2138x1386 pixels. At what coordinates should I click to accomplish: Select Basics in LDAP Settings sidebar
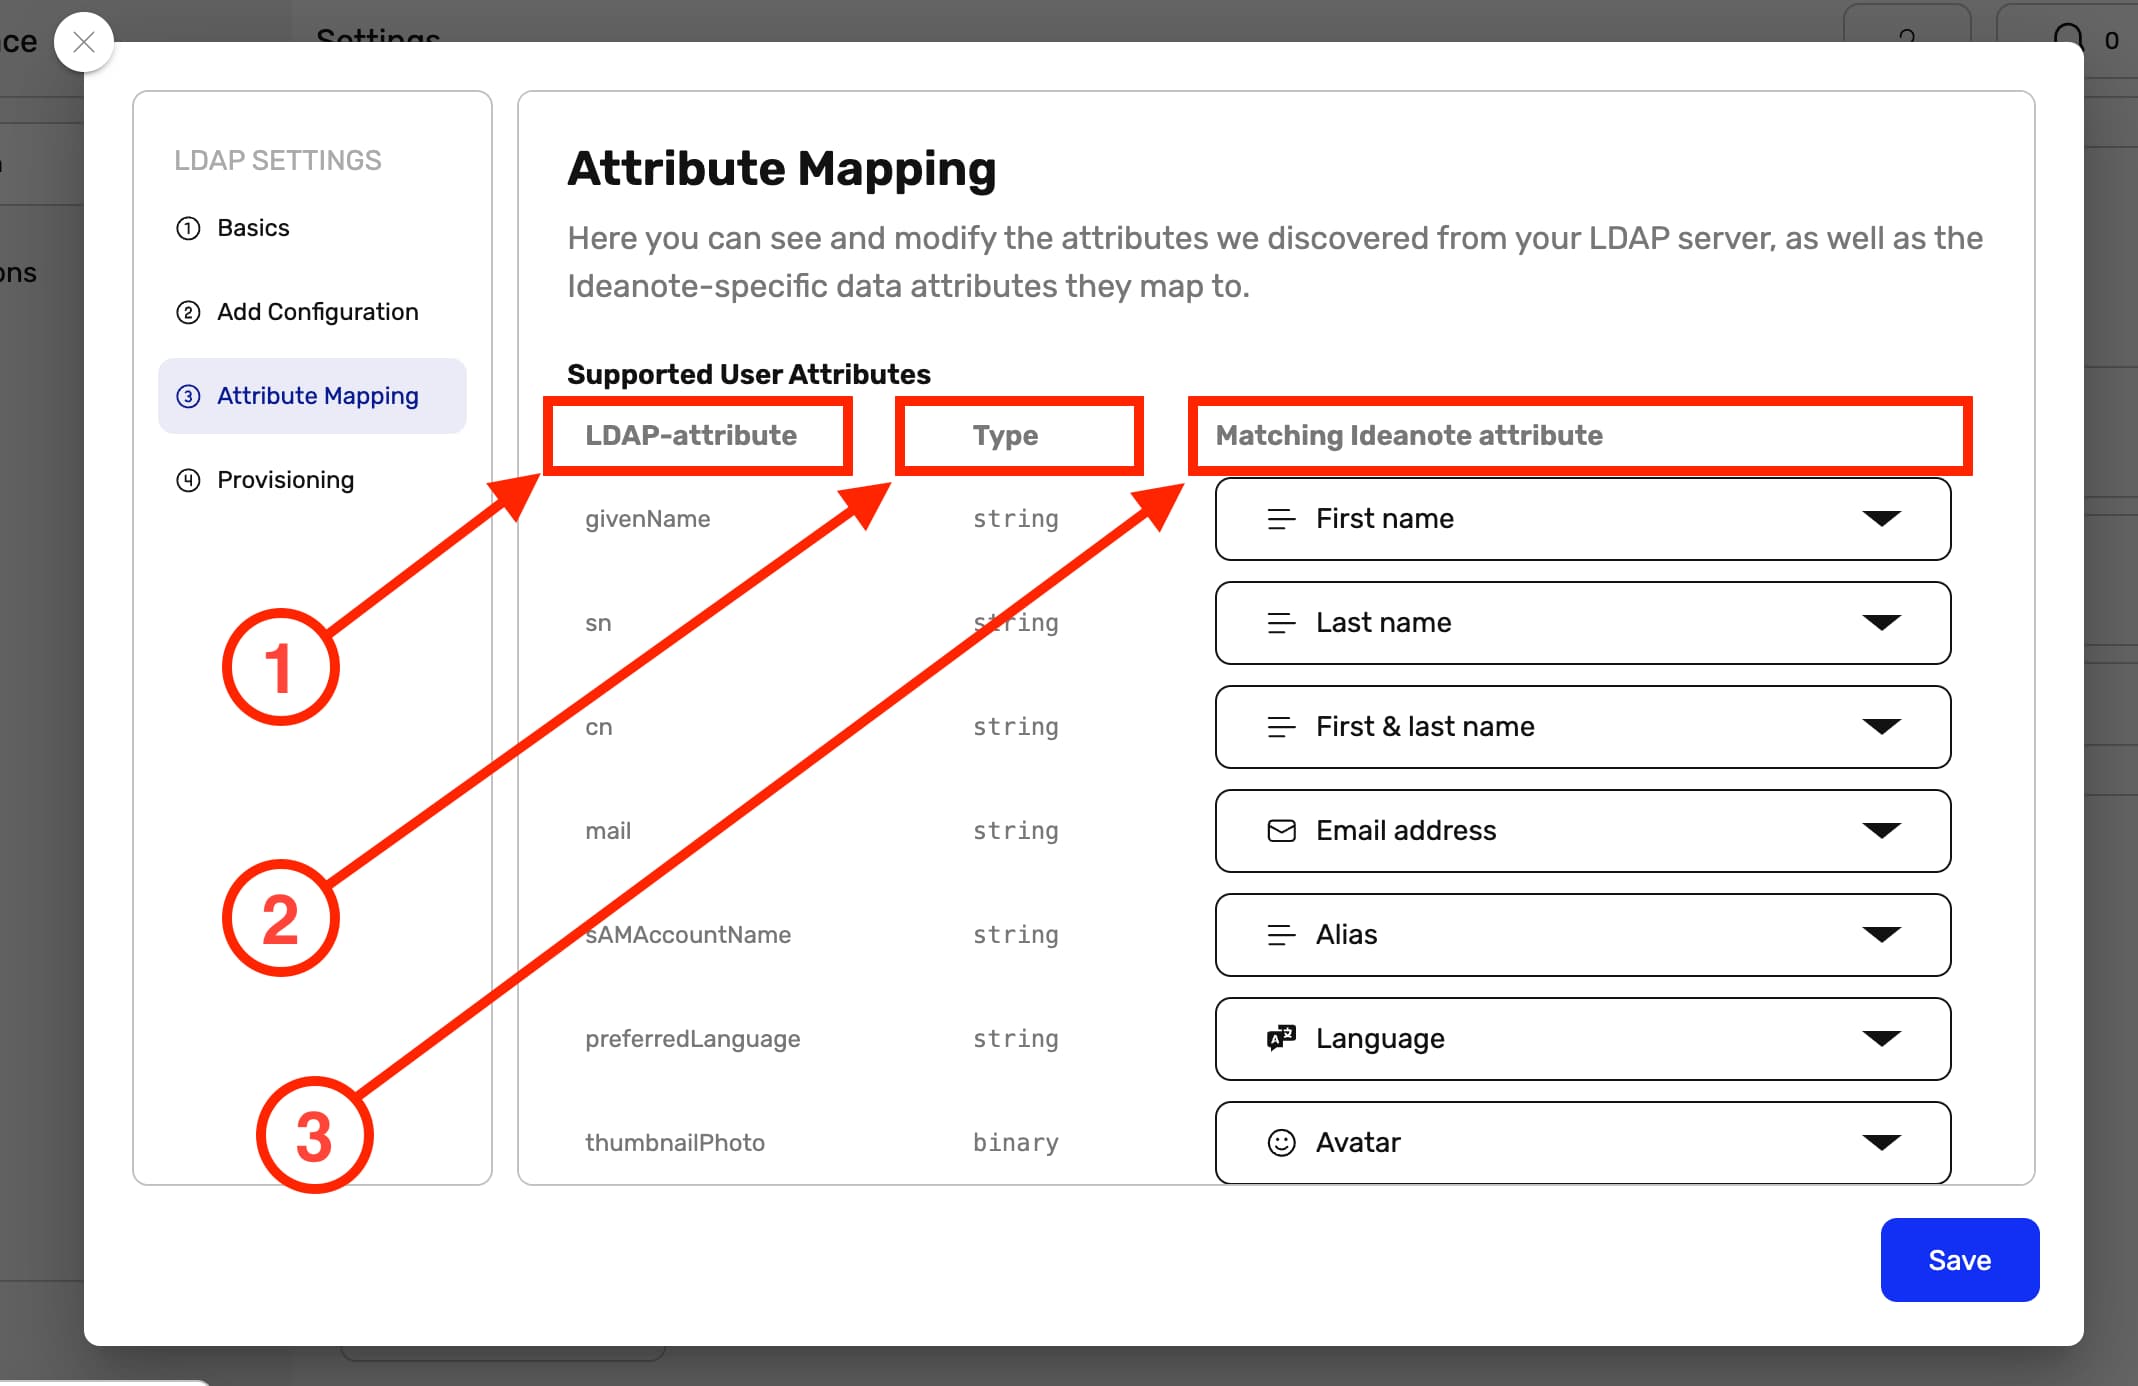pos(252,228)
